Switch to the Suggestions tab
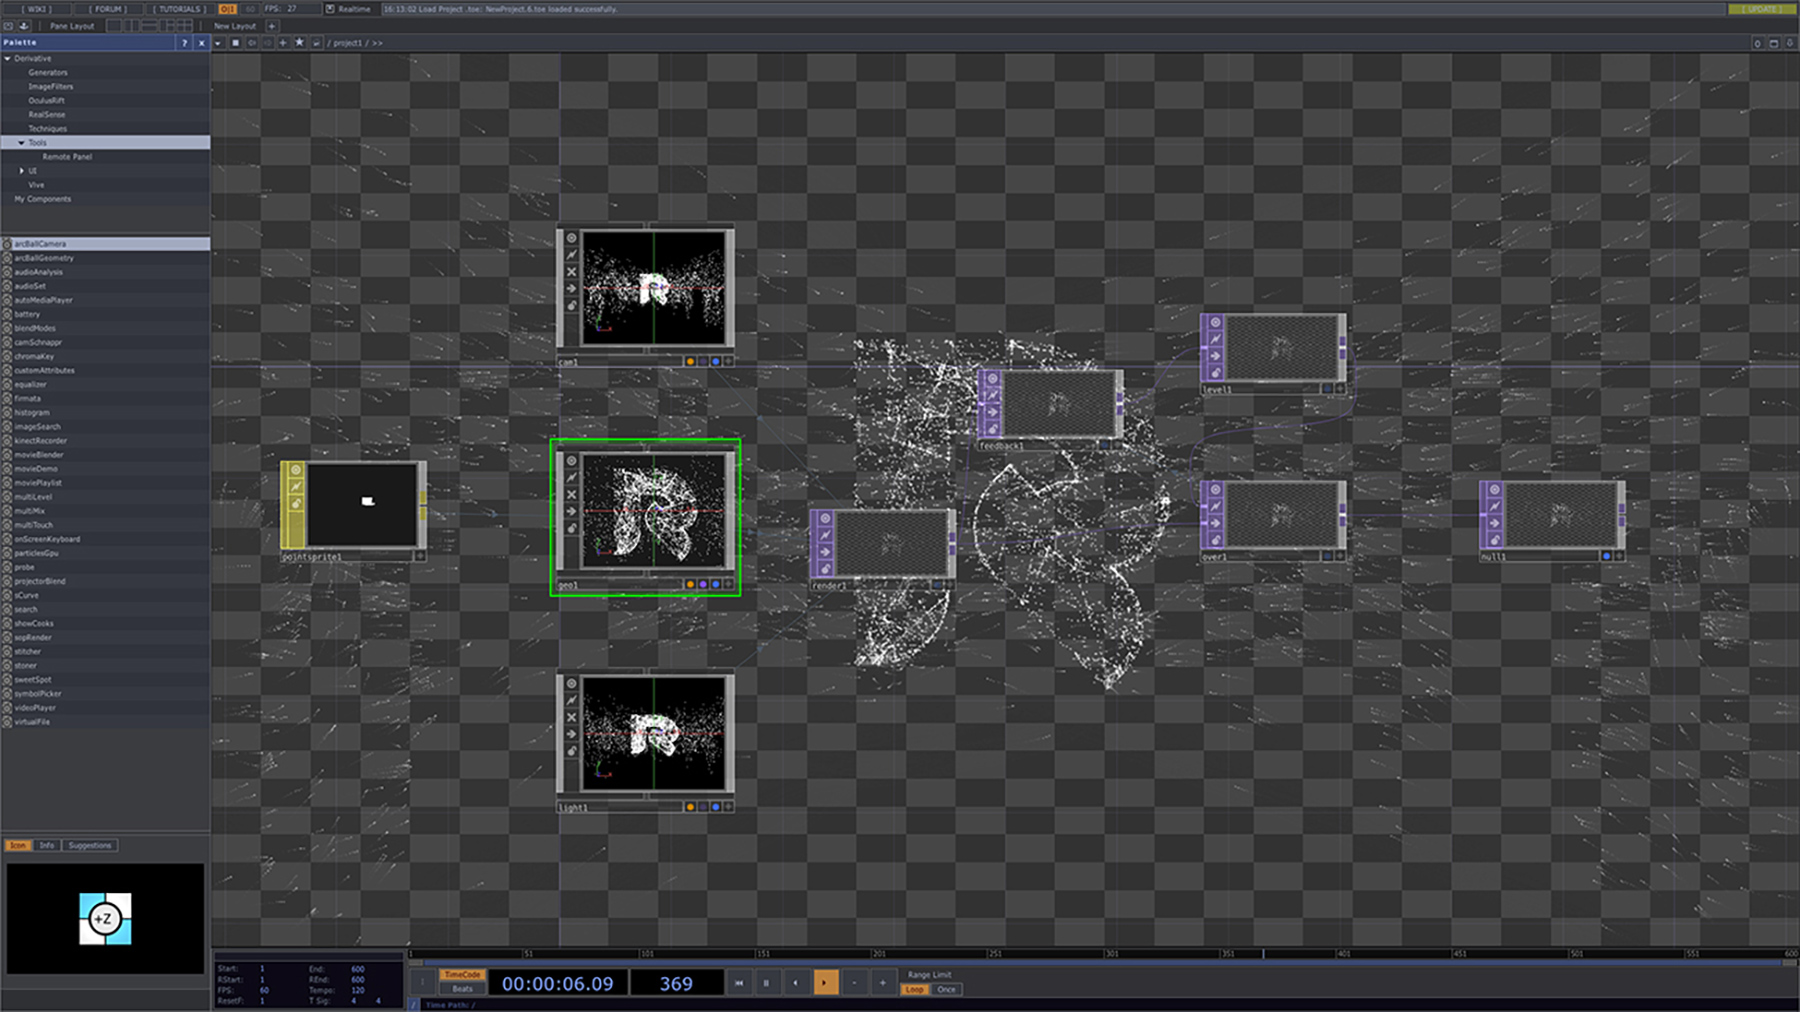The image size is (1800, 1012). point(90,846)
